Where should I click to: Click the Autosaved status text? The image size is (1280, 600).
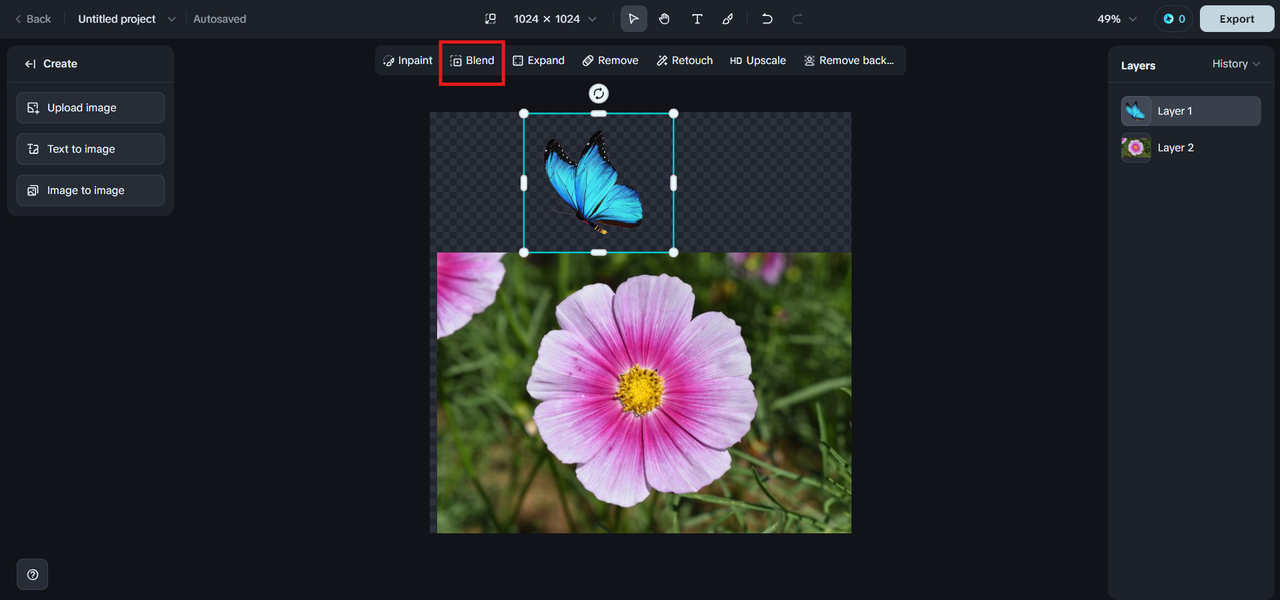click(219, 19)
